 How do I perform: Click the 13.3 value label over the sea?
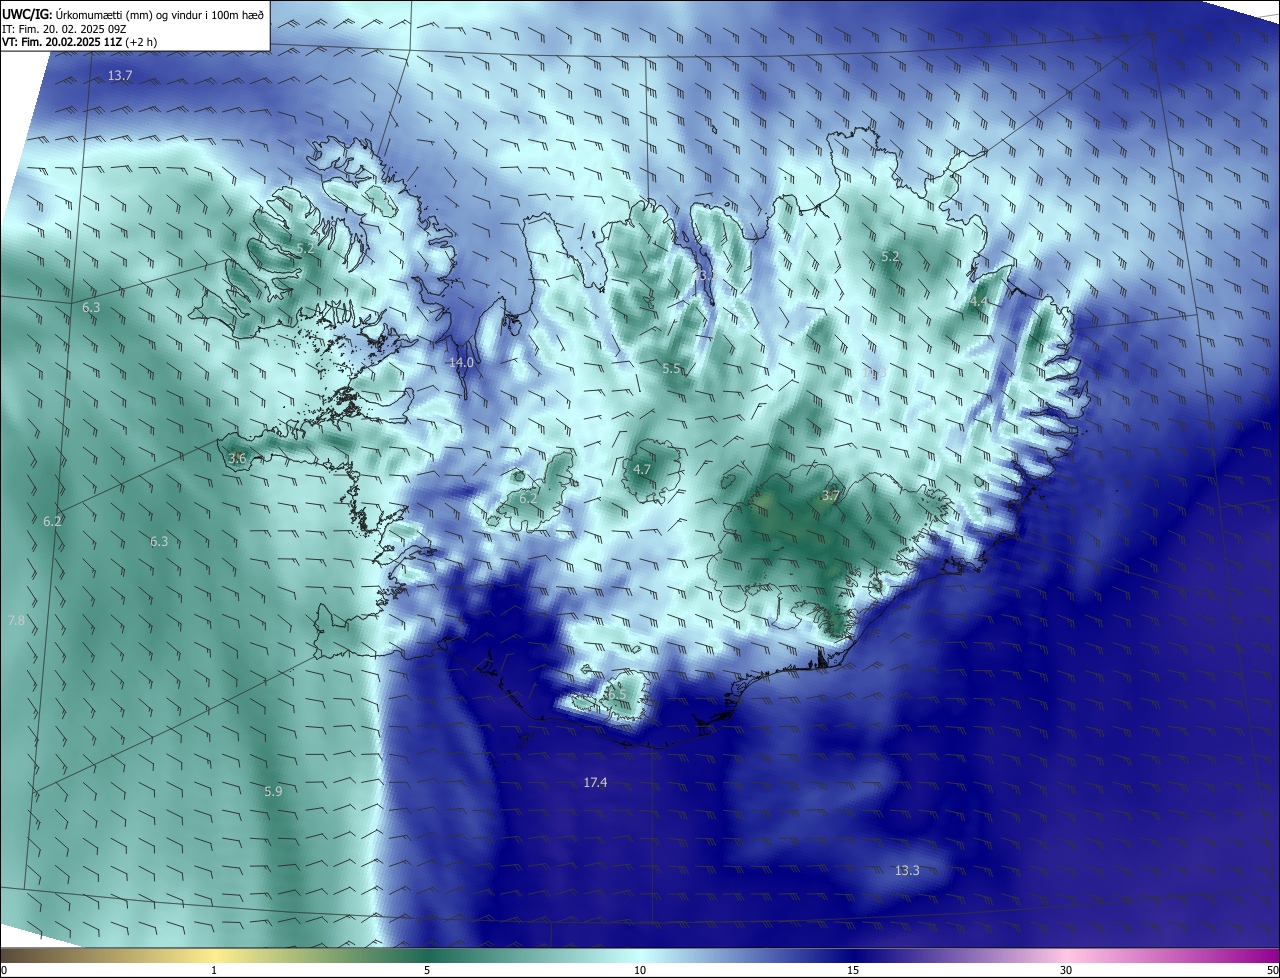pos(907,870)
